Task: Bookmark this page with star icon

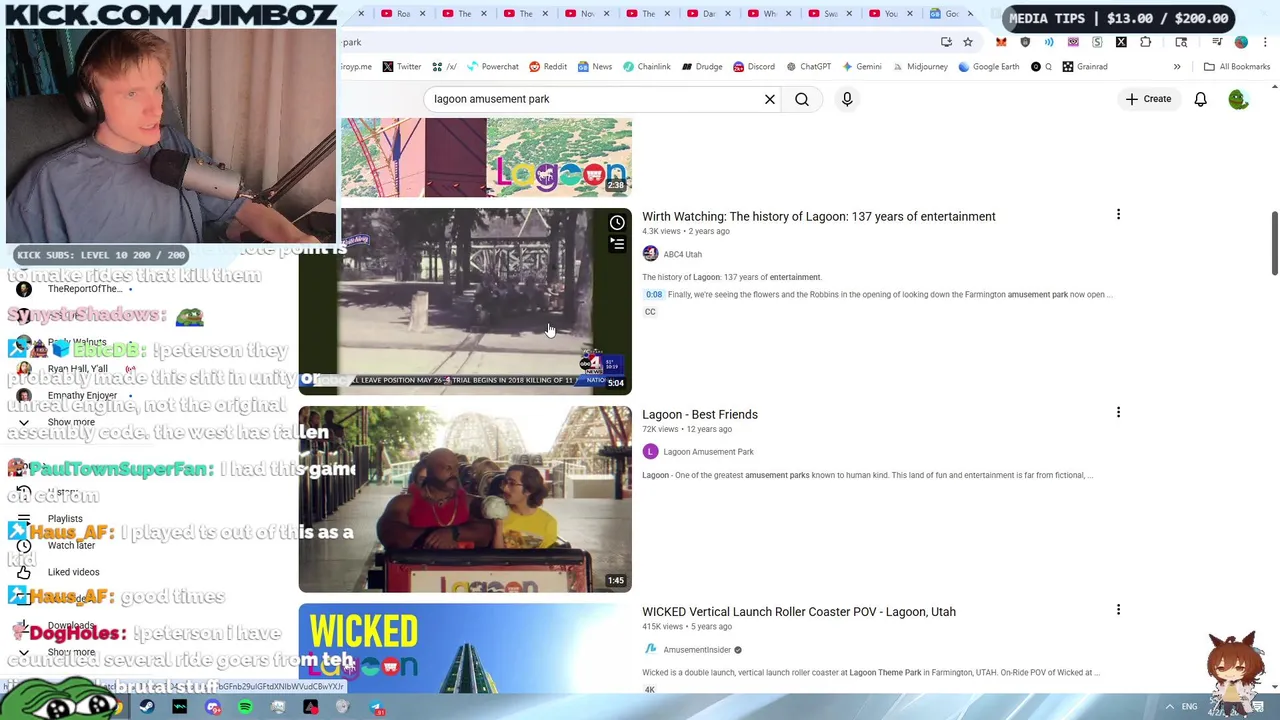Action: (x=968, y=42)
